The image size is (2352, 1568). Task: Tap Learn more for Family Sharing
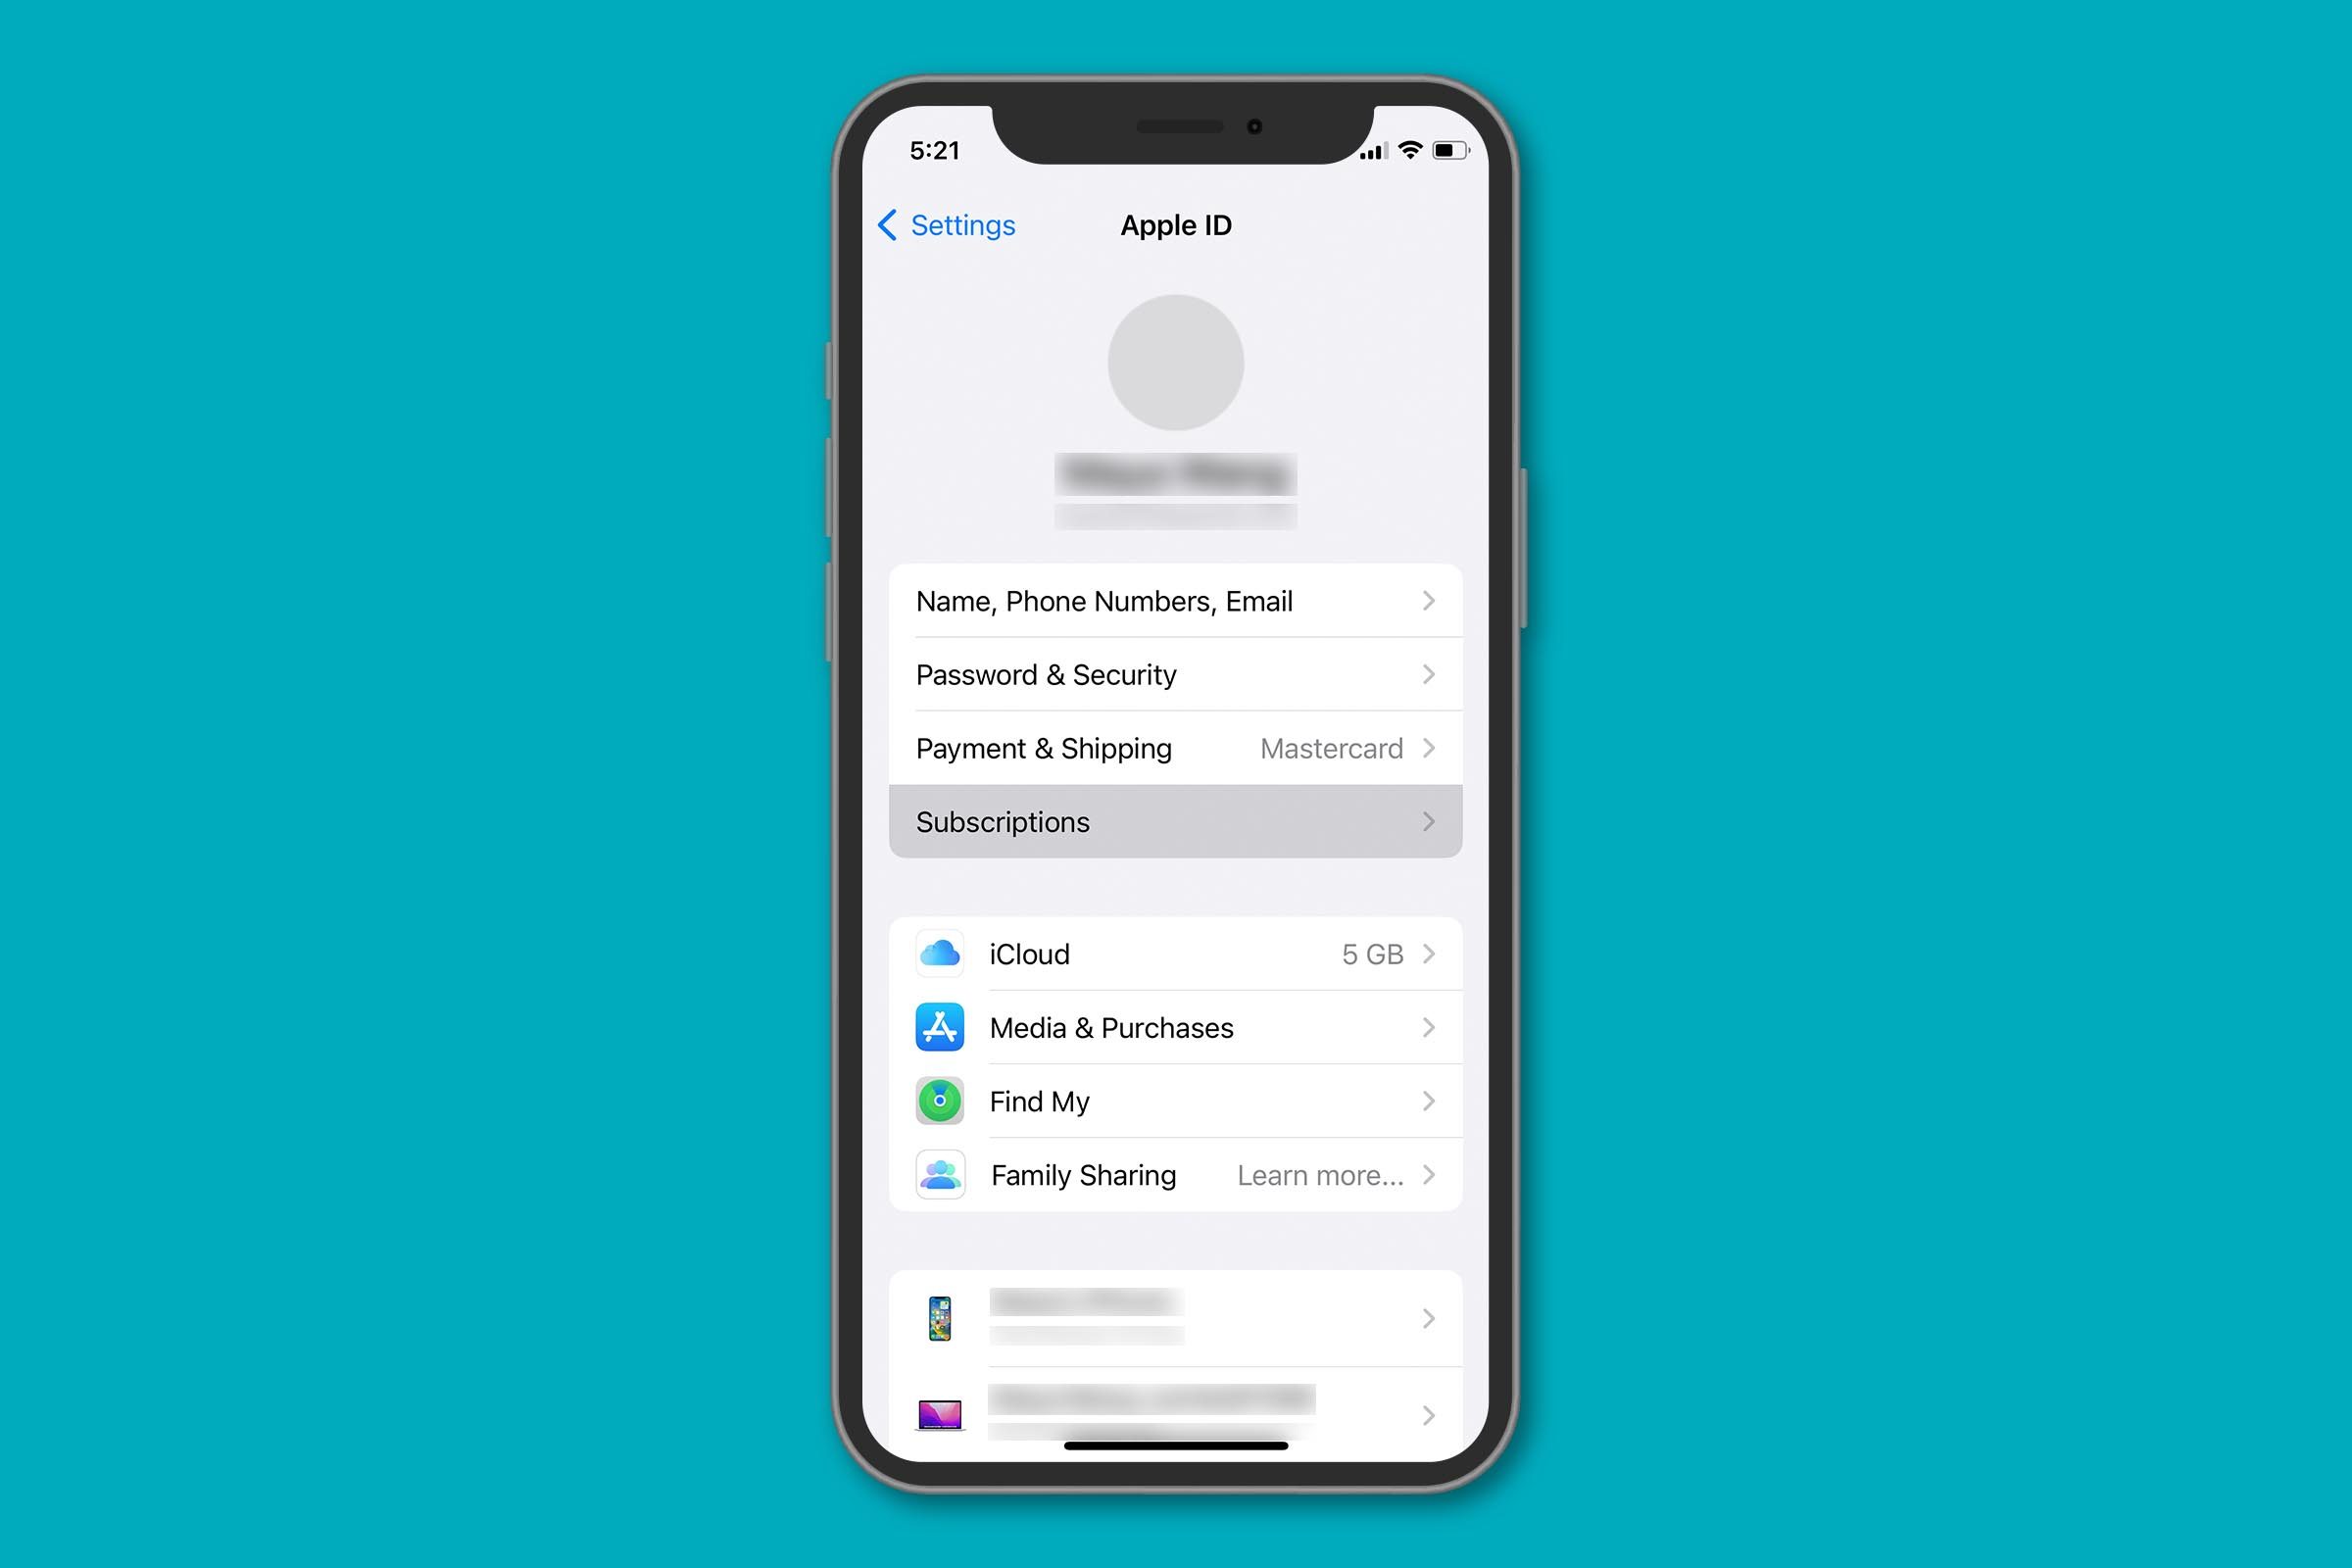[x=1321, y=1172]
